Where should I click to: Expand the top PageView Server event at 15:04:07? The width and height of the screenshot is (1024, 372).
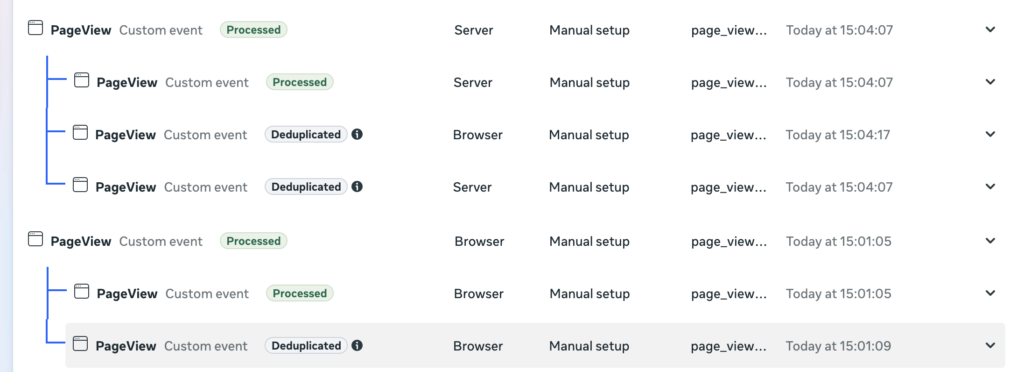[991, 29]
